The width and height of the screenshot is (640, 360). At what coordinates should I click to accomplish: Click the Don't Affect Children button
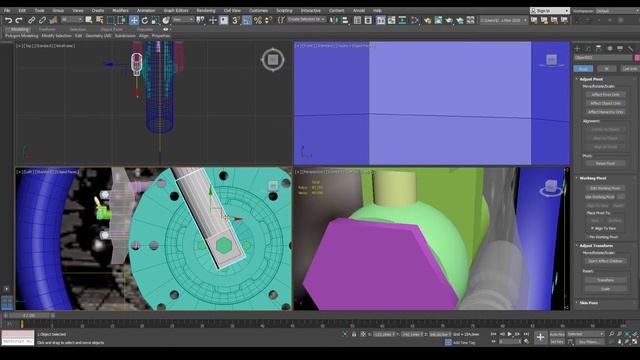click(605, 261)
